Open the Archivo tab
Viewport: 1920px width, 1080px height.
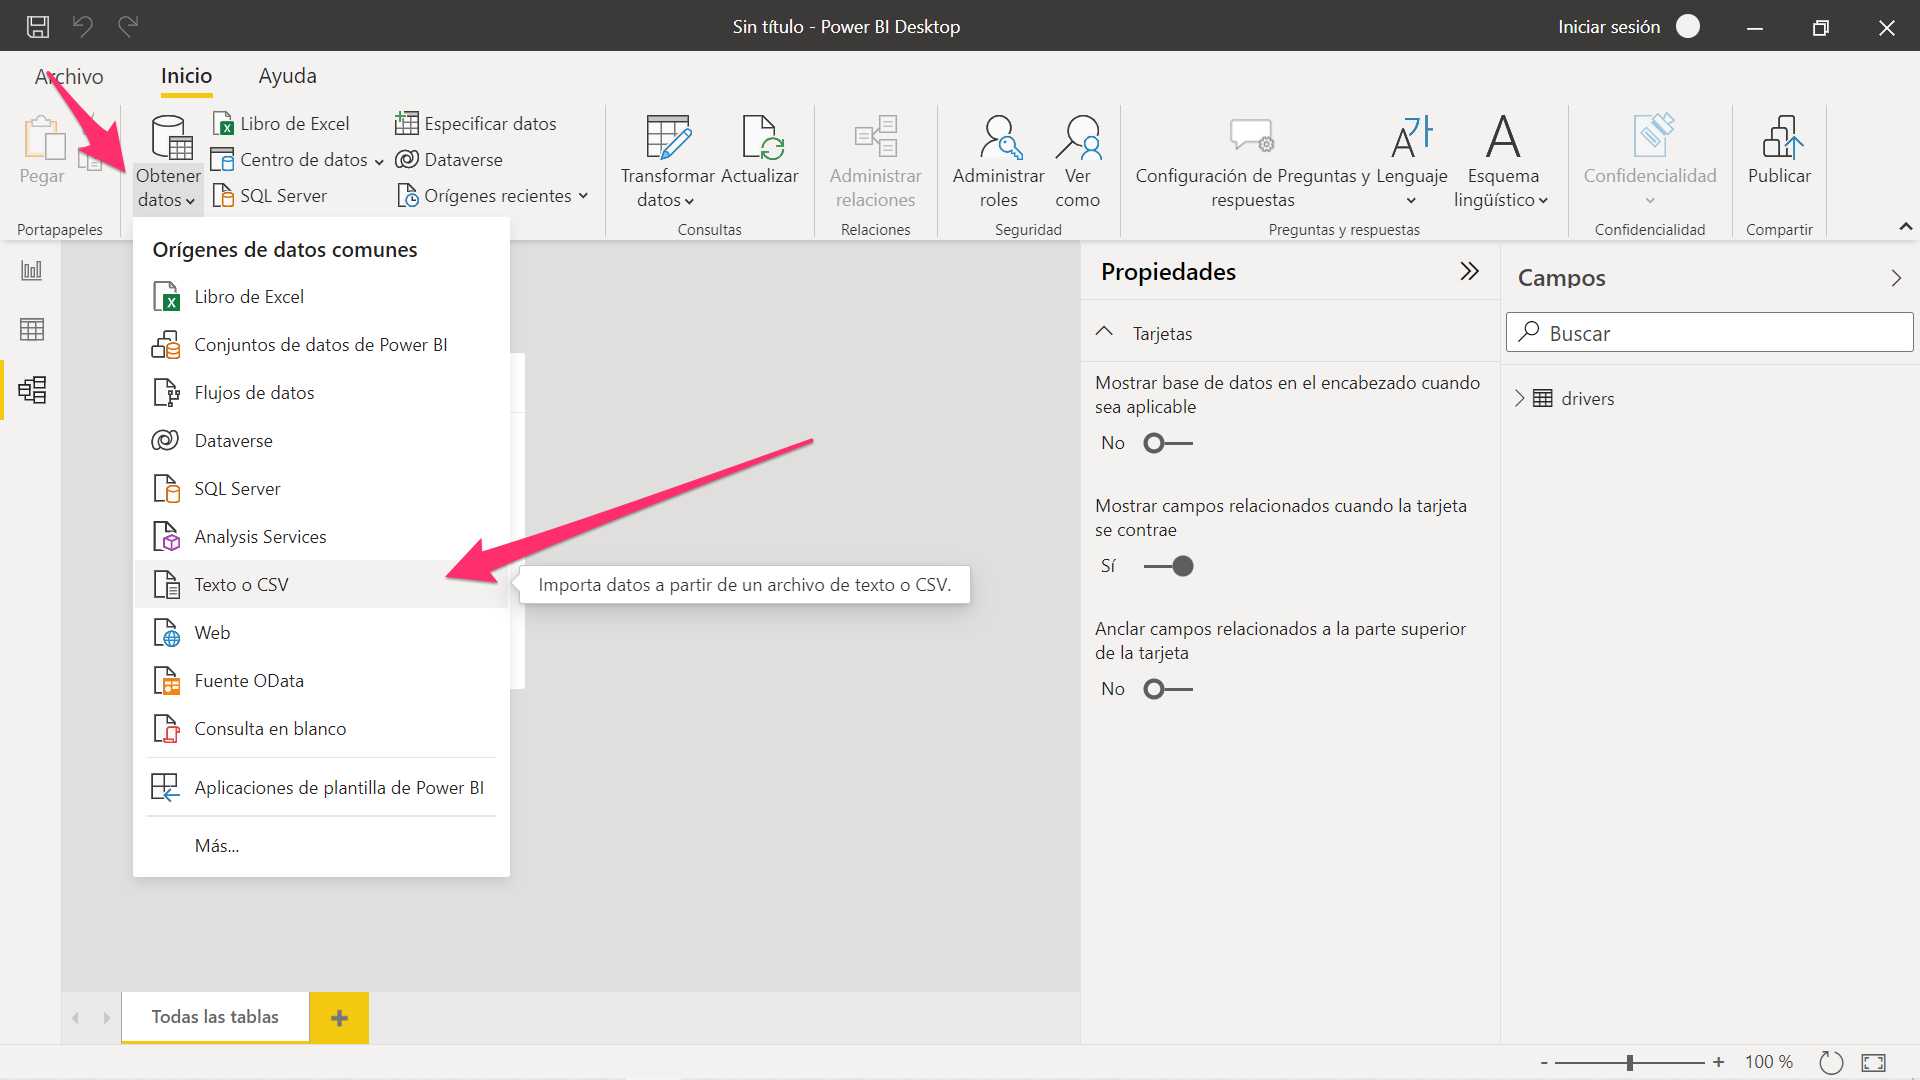69,76
